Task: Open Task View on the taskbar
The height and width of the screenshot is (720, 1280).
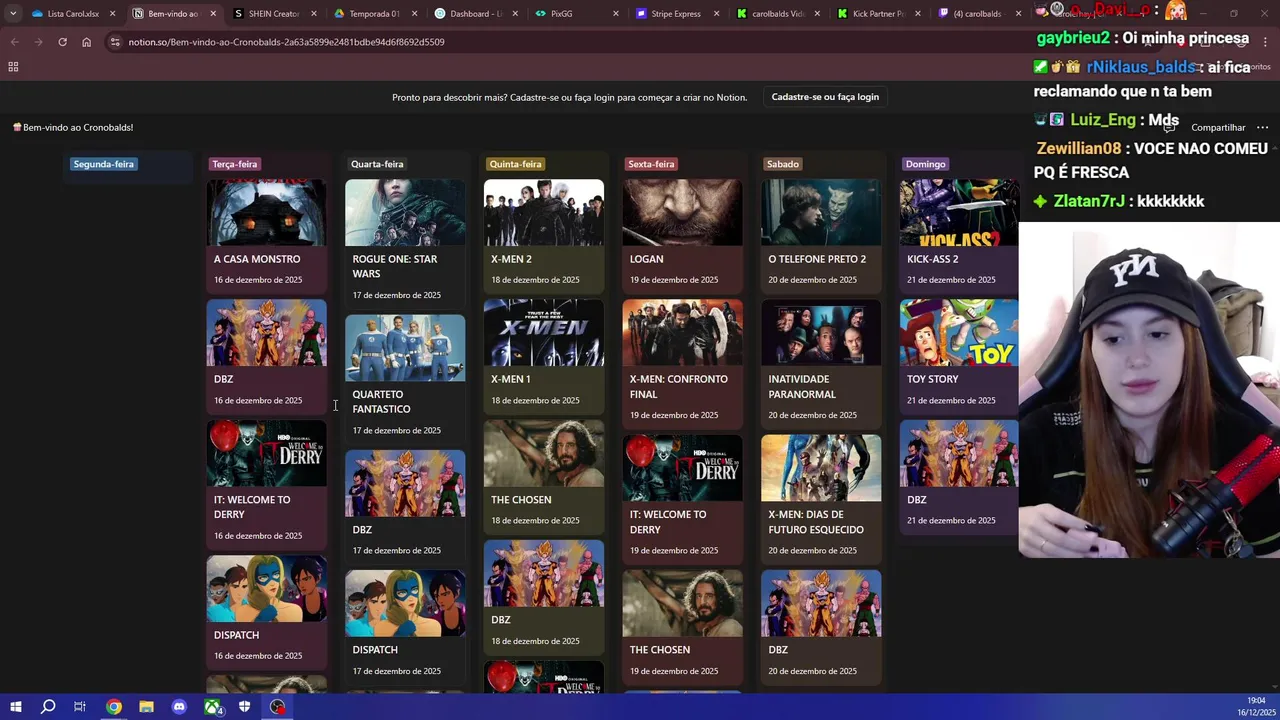Action: click(80, 707)
